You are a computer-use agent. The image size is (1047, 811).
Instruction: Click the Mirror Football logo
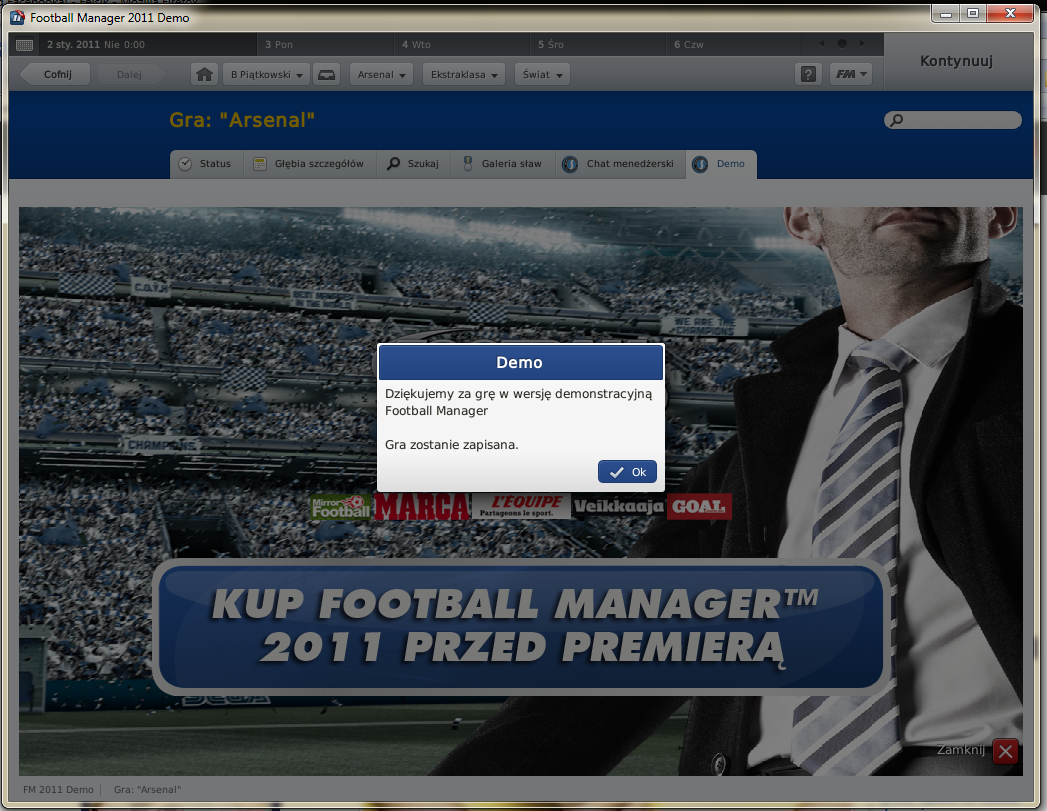(341, 507)
